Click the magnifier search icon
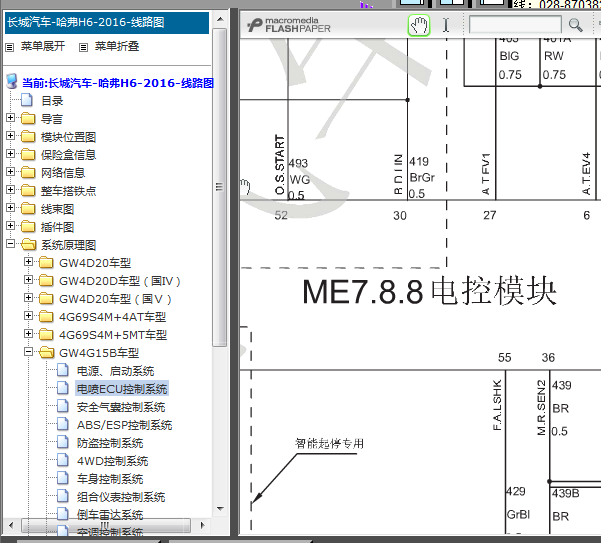Image resolution: width=601 pixels, height=543 pixels. 576,25
